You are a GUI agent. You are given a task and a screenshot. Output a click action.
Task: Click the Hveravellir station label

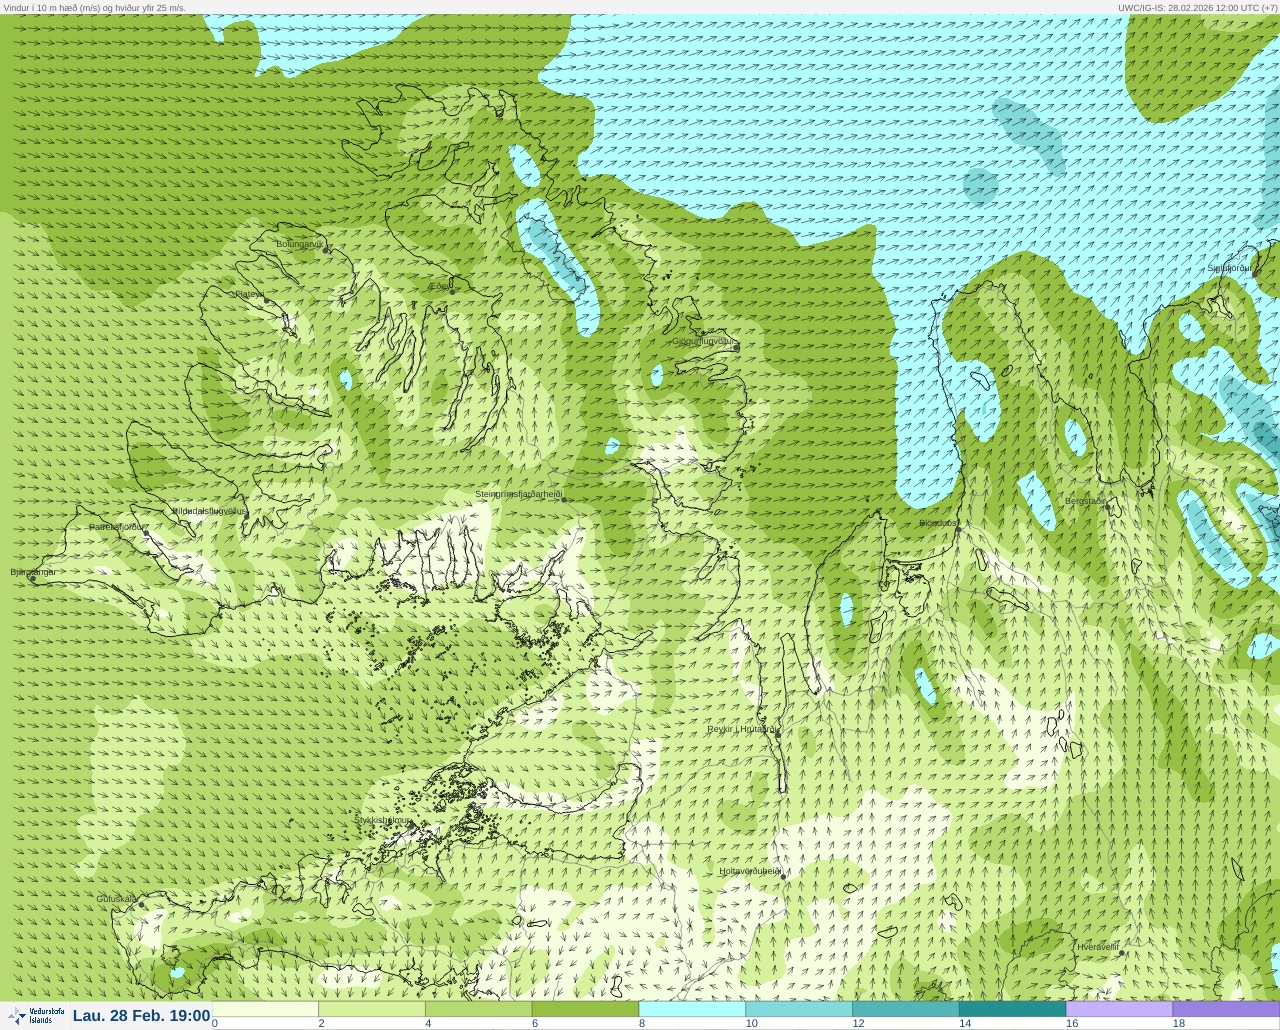coord(1098,946)
